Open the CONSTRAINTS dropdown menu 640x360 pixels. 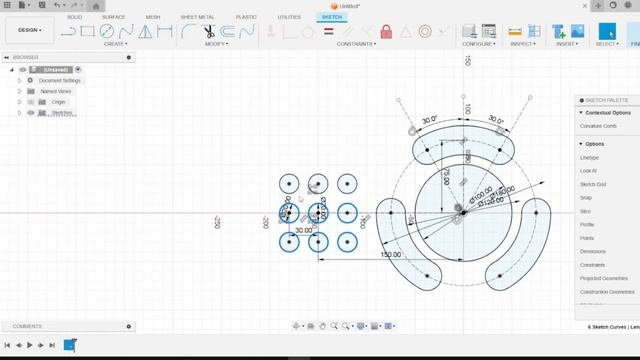pyautogui.click(x=356, y=44)
